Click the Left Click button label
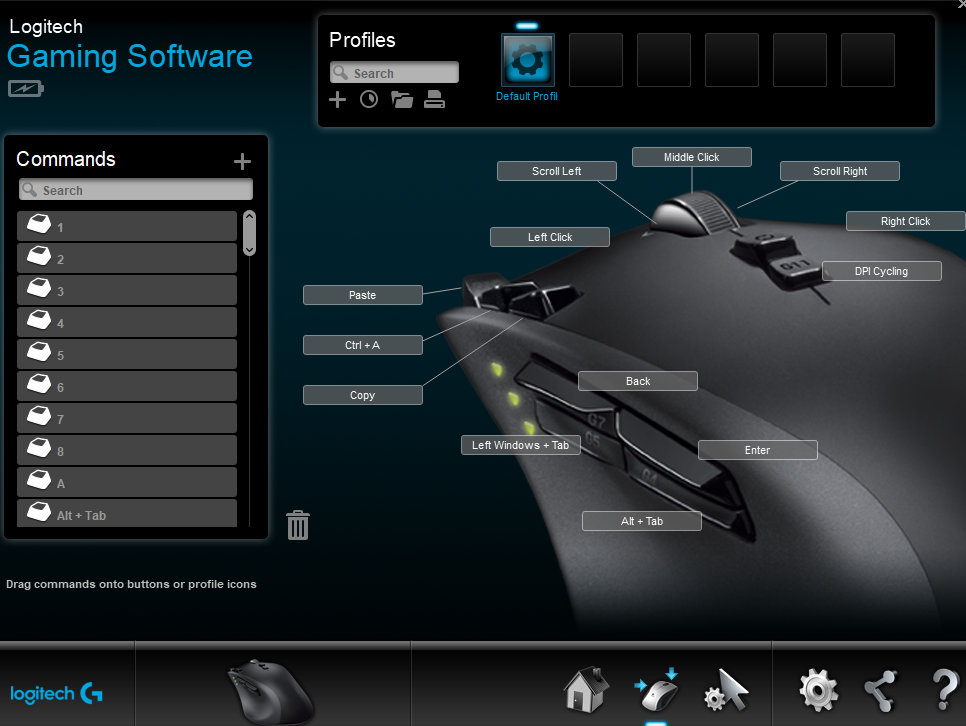Viewport: 966px width, 726px height. [550, 237]
